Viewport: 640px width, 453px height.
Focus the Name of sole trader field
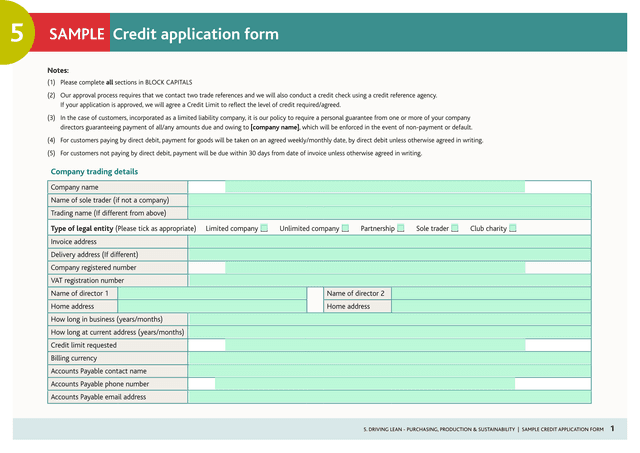point(389,200)
